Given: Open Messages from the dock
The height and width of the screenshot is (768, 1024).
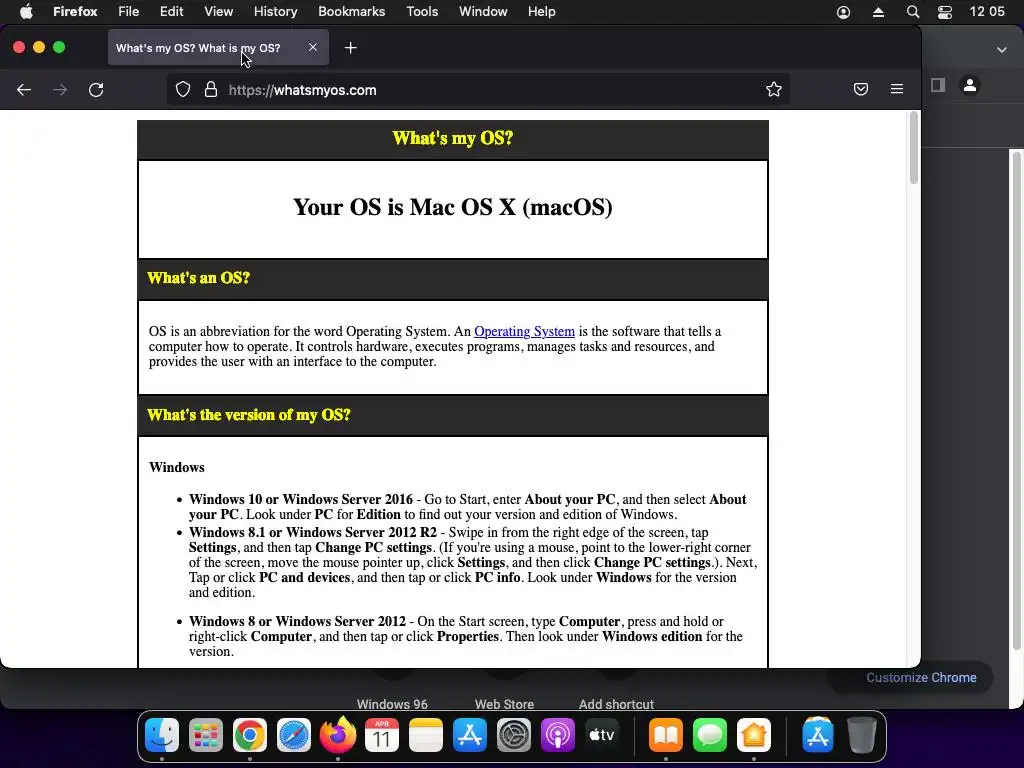Looking at the screenshot, I should [710, 735].
